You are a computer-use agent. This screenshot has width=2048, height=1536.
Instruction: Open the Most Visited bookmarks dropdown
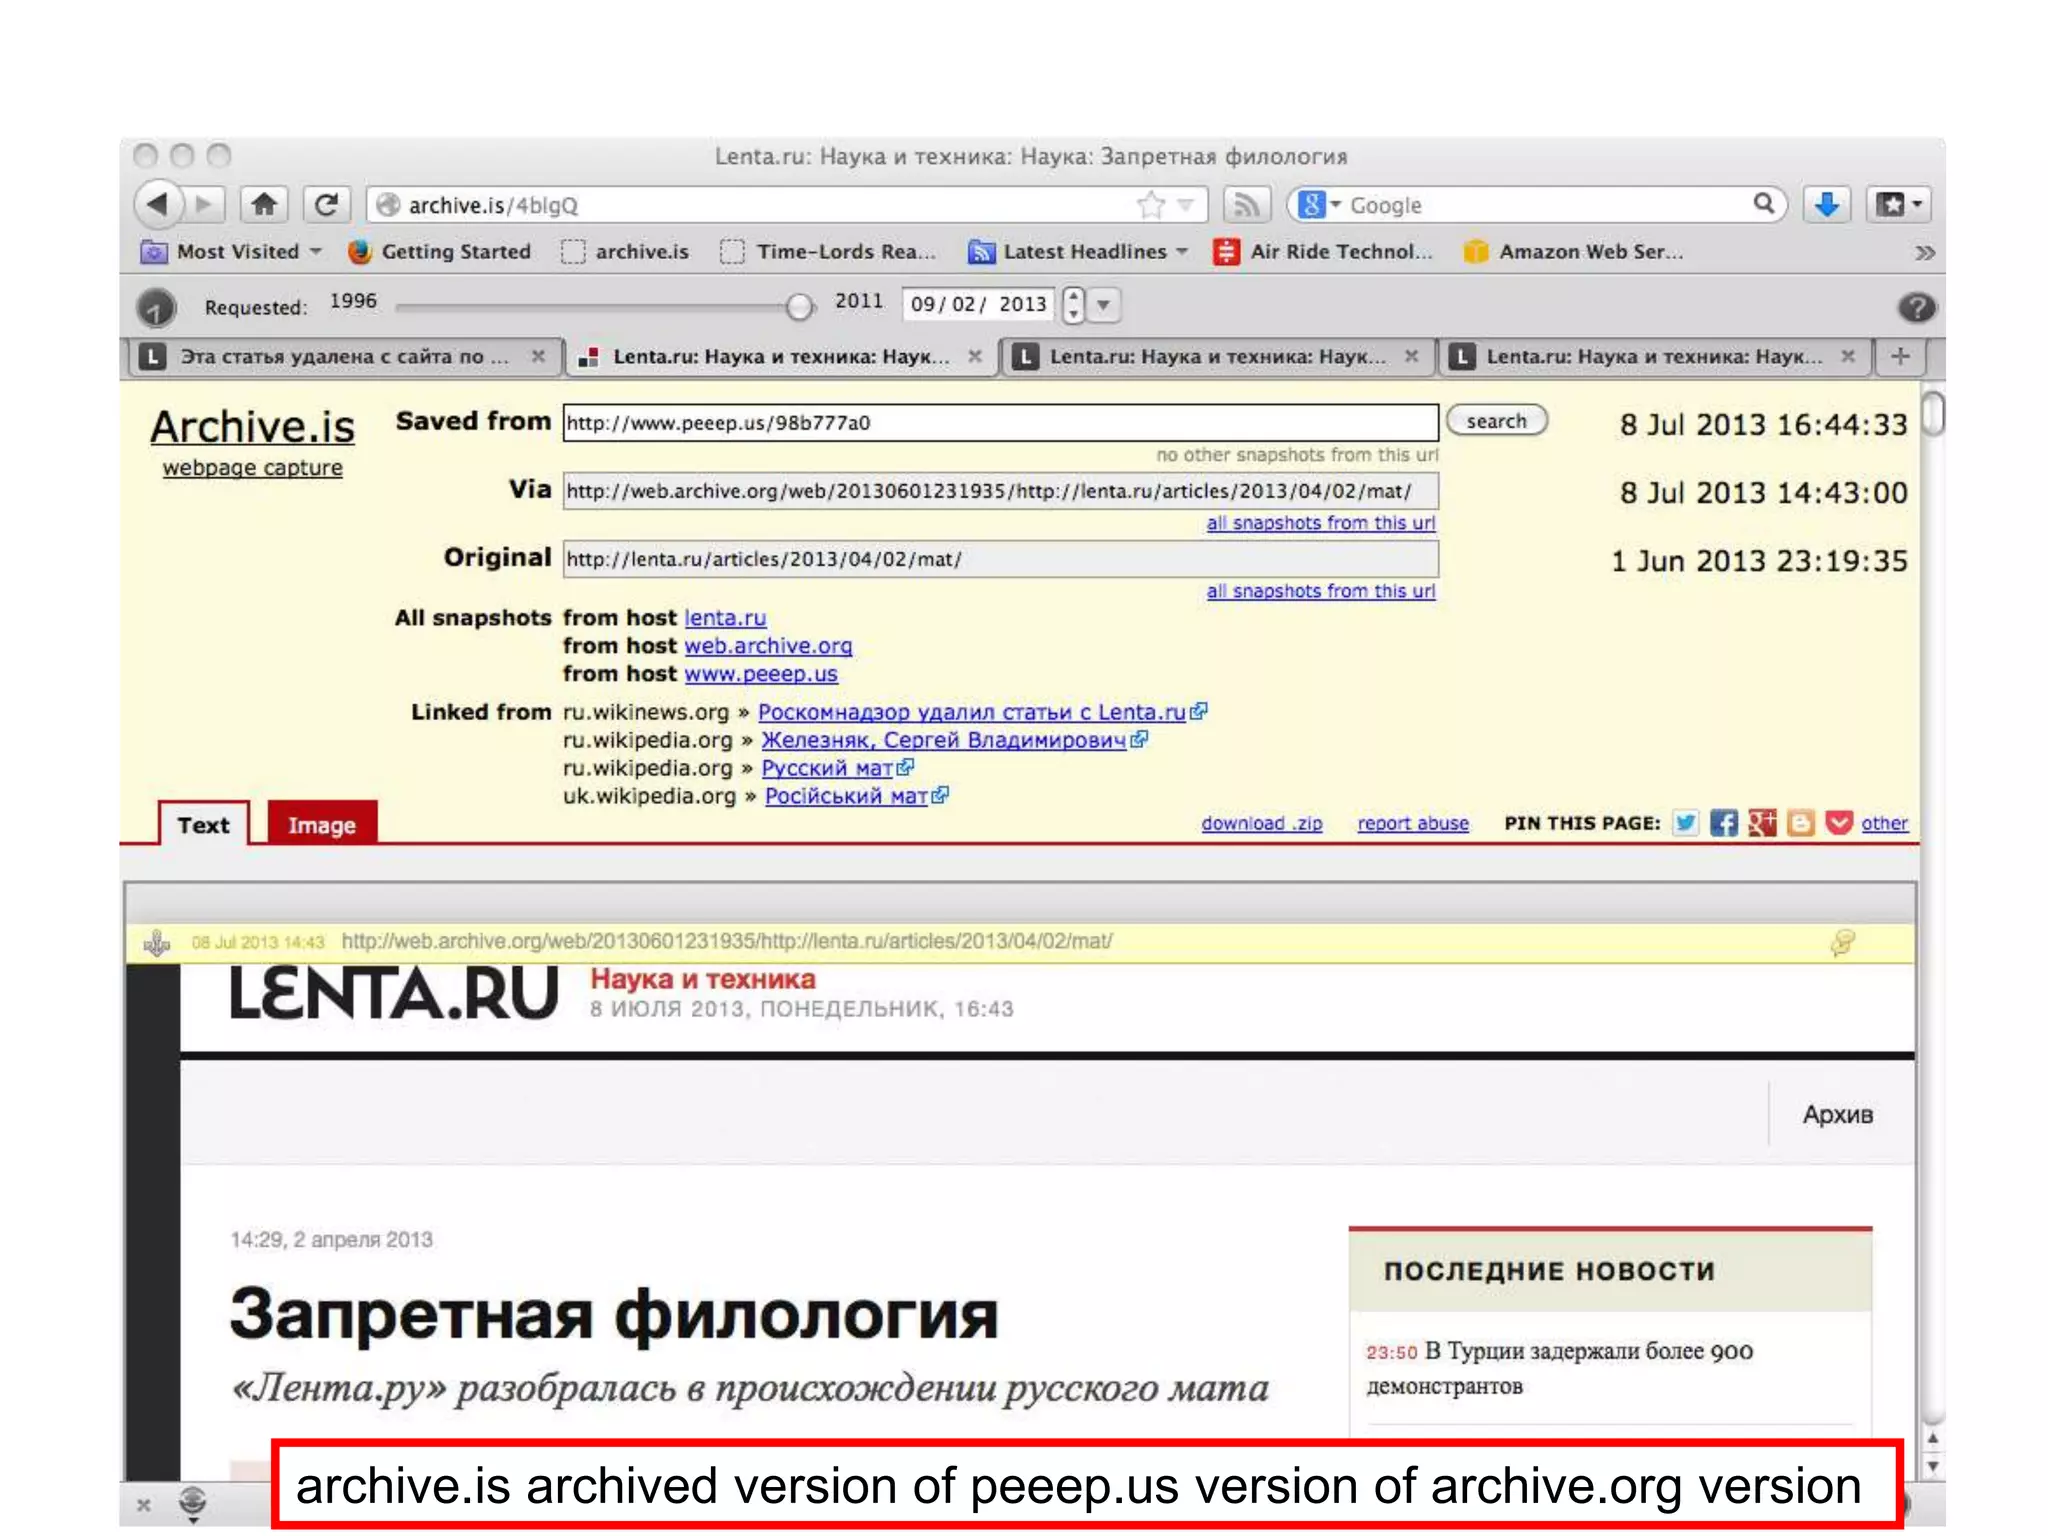coord(231,252)
